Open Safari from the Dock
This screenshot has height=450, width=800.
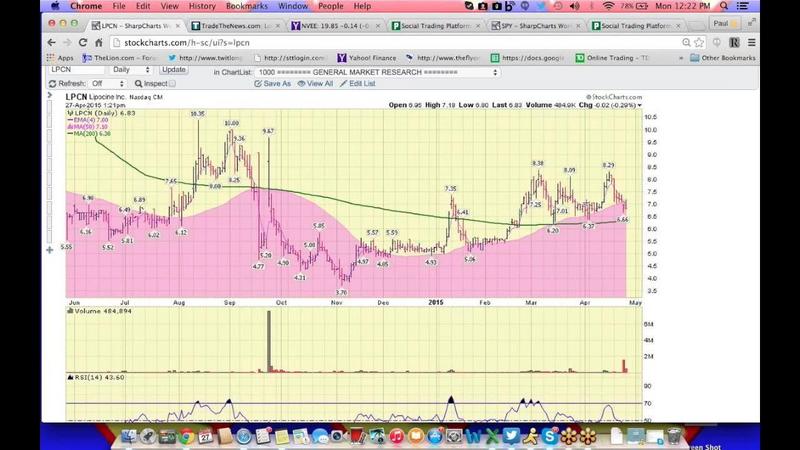click(244, 437)
